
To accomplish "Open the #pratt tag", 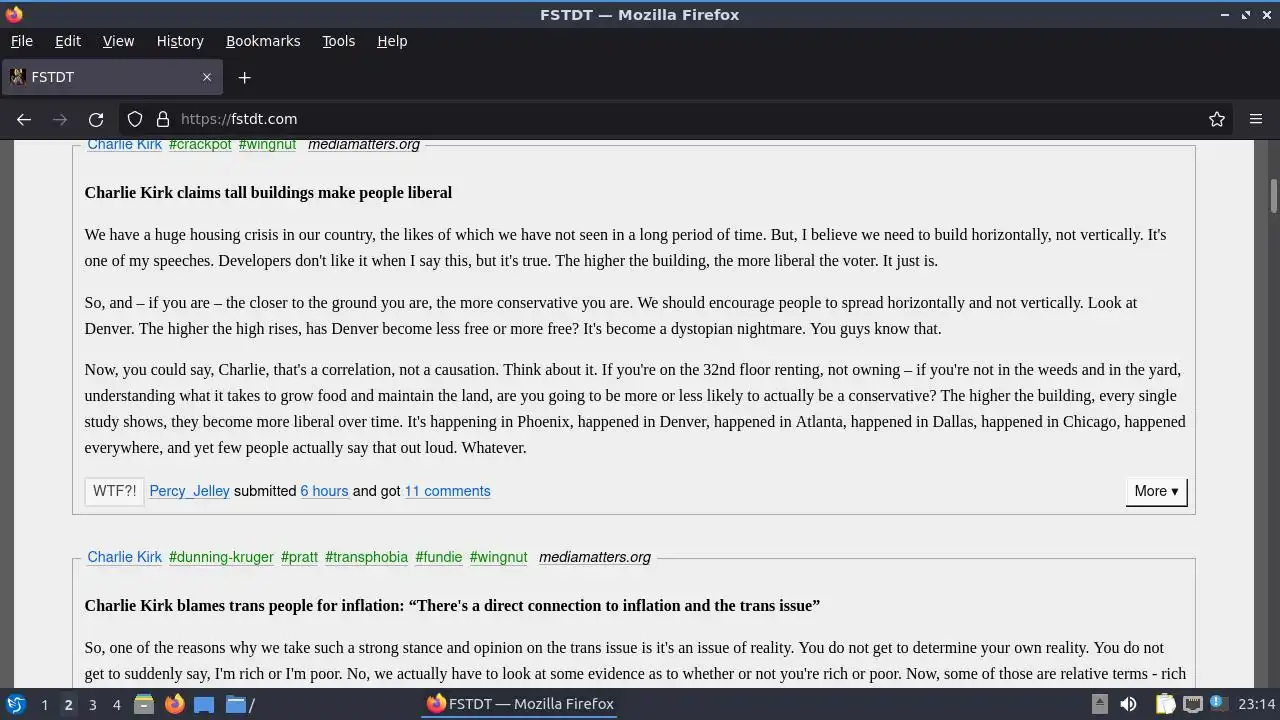I will pos(299,557).
